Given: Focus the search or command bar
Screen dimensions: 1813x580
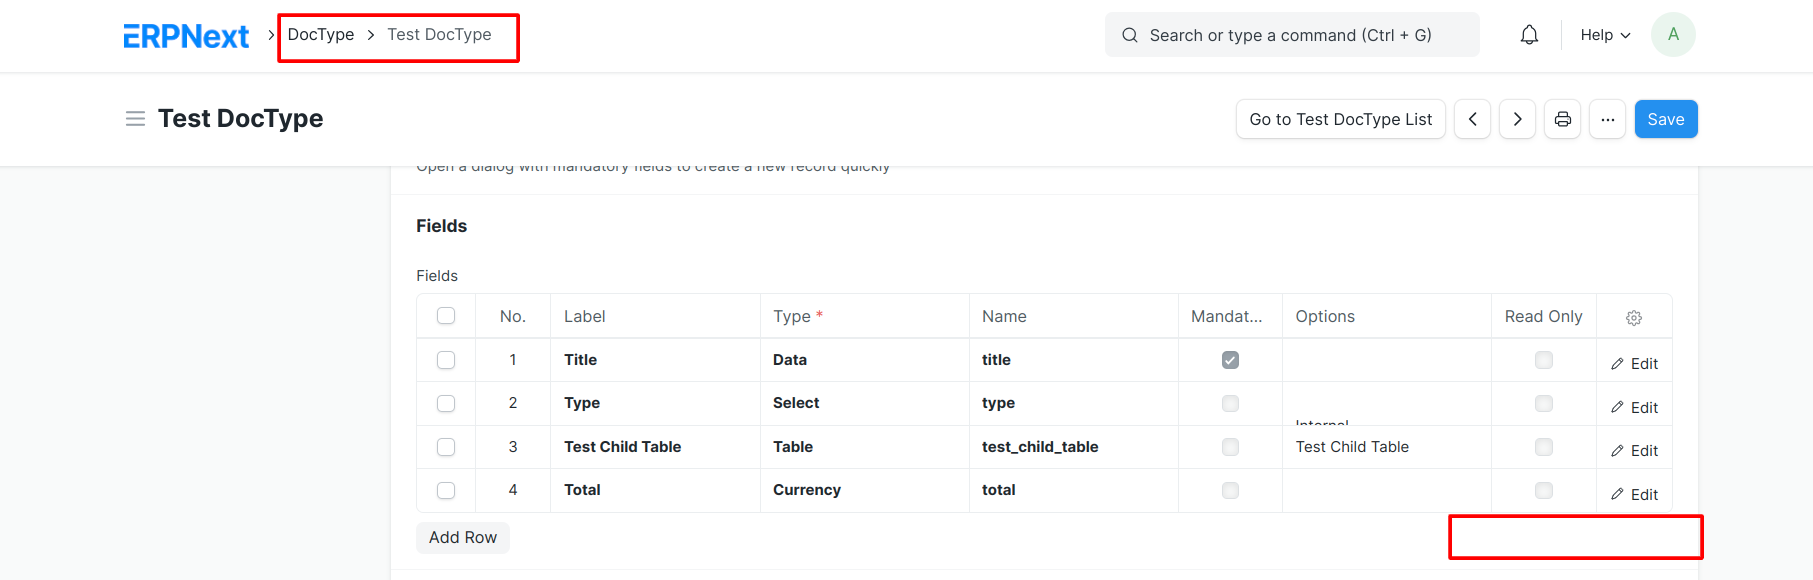Looking at the screenshot, I should point(1292,35).
